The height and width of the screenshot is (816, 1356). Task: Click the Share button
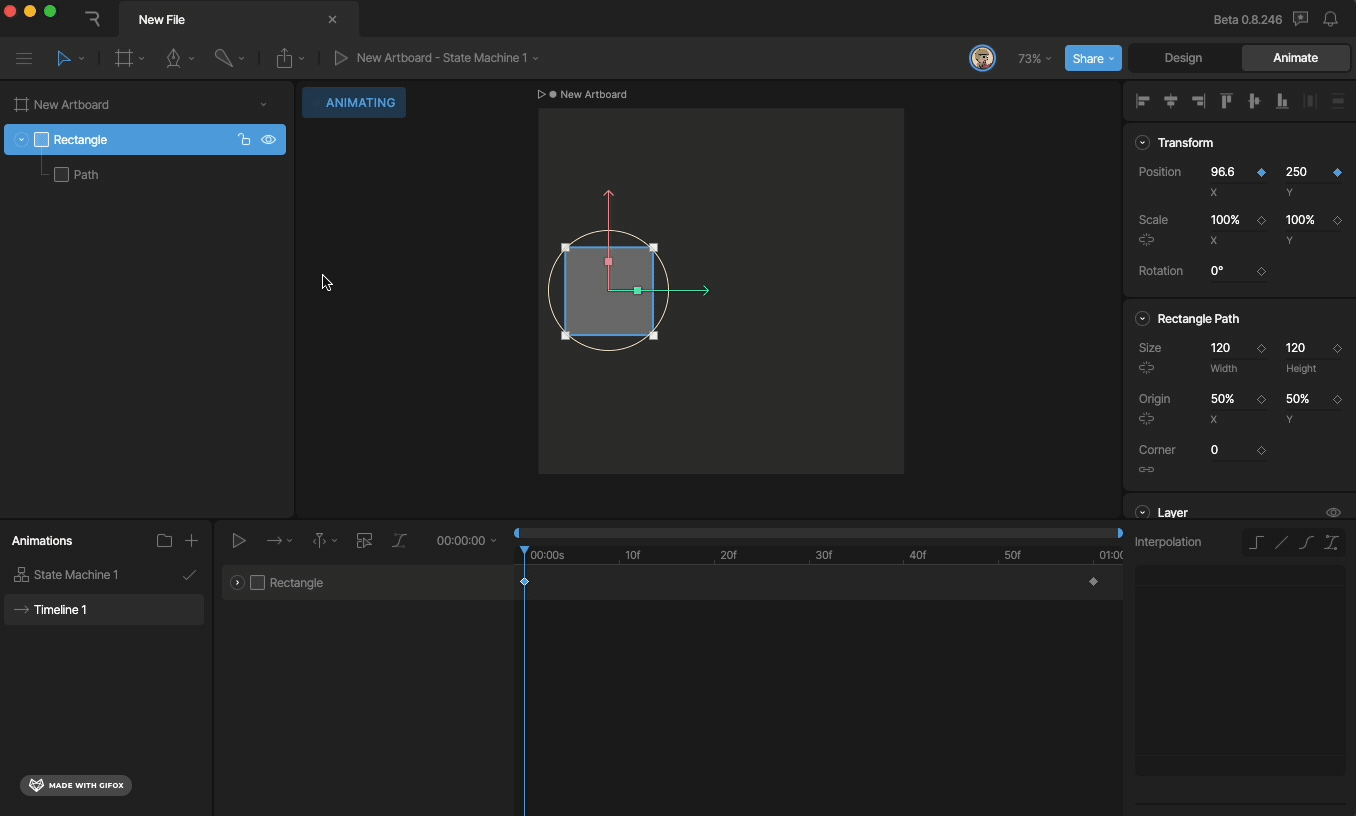pos(1093,59)
